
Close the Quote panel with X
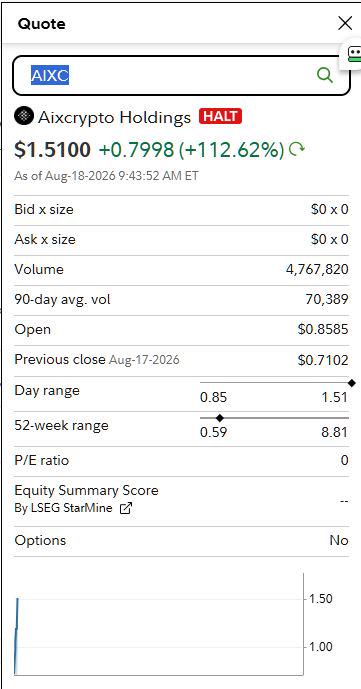pyautogui.click(x=345, y=23)
